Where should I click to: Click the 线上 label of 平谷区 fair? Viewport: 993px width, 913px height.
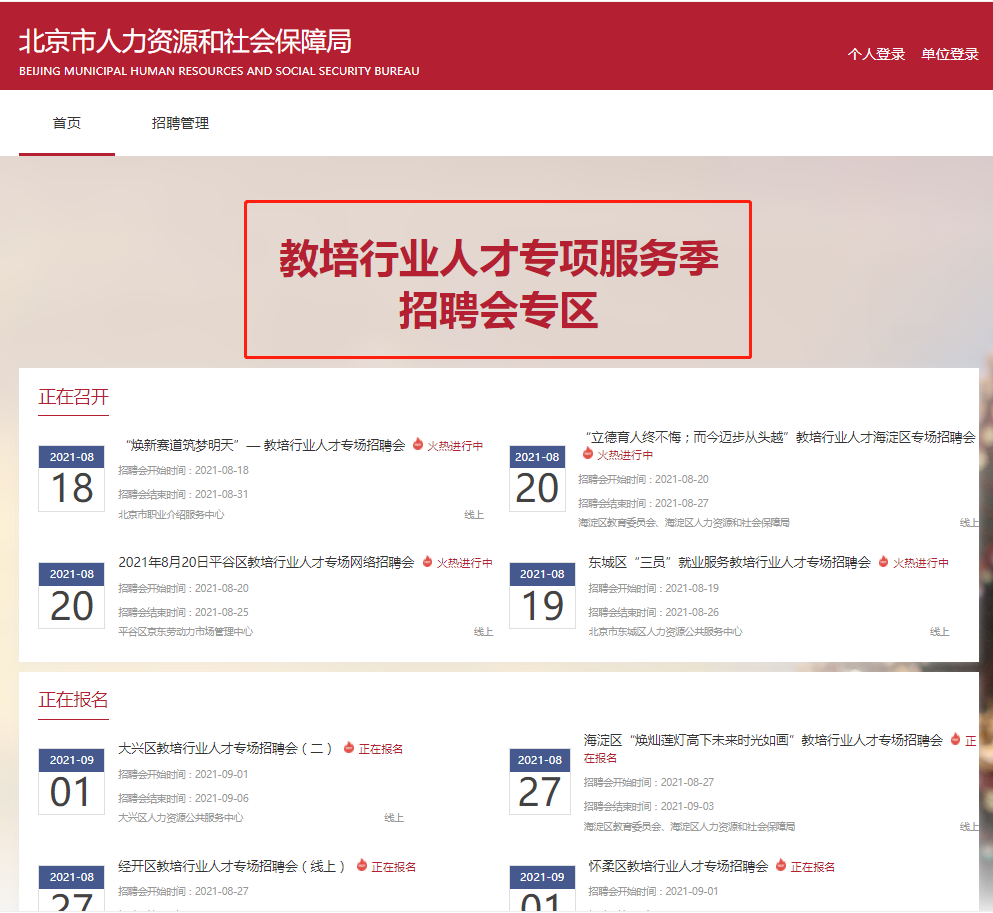(483, 631)
